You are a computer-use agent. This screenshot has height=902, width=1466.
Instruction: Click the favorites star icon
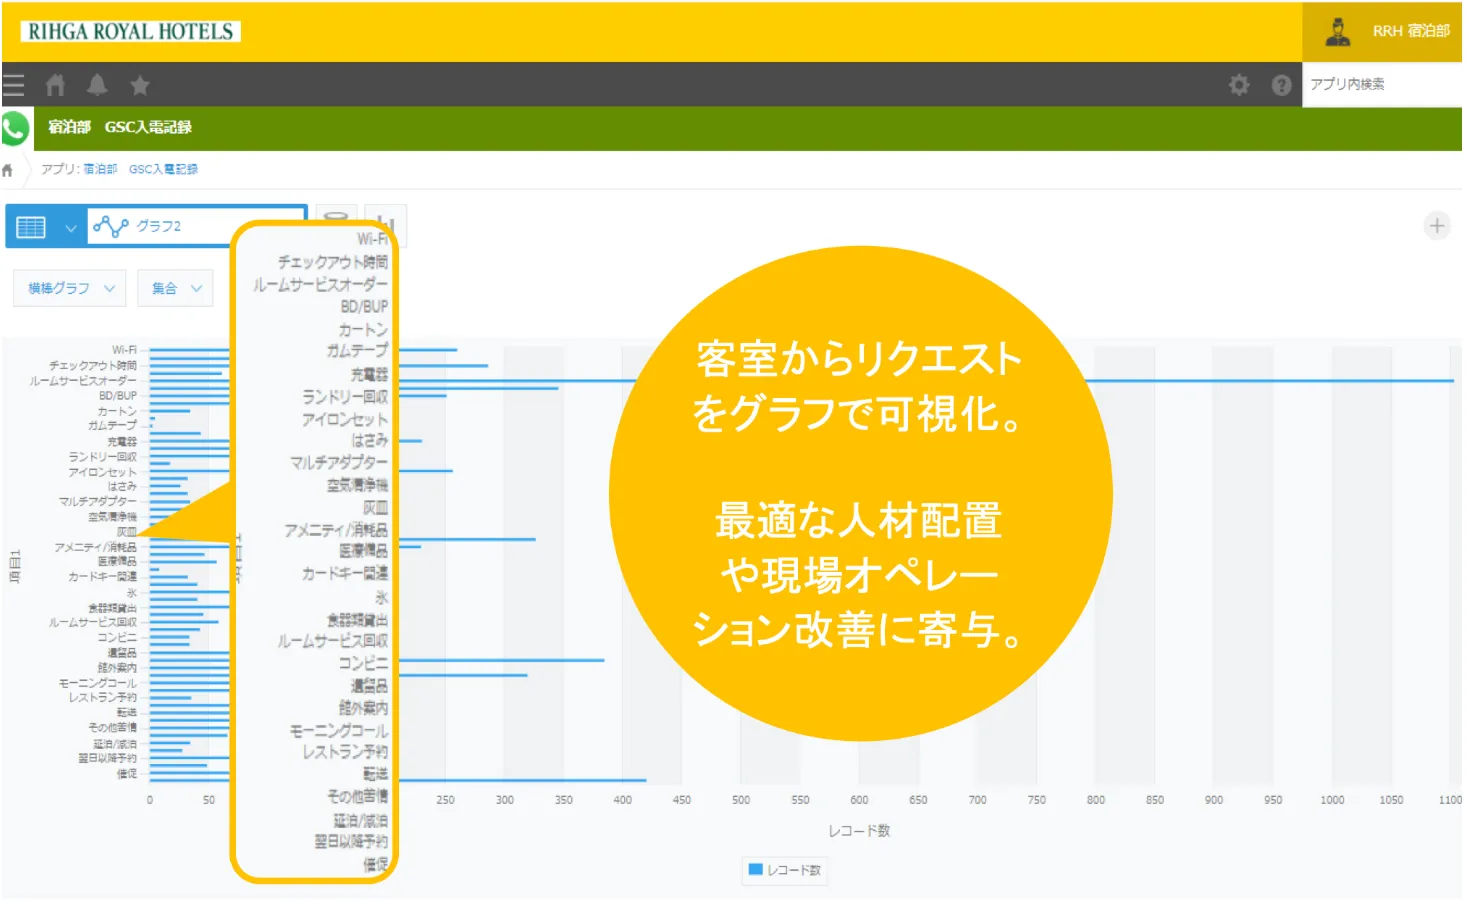[140, 85]
